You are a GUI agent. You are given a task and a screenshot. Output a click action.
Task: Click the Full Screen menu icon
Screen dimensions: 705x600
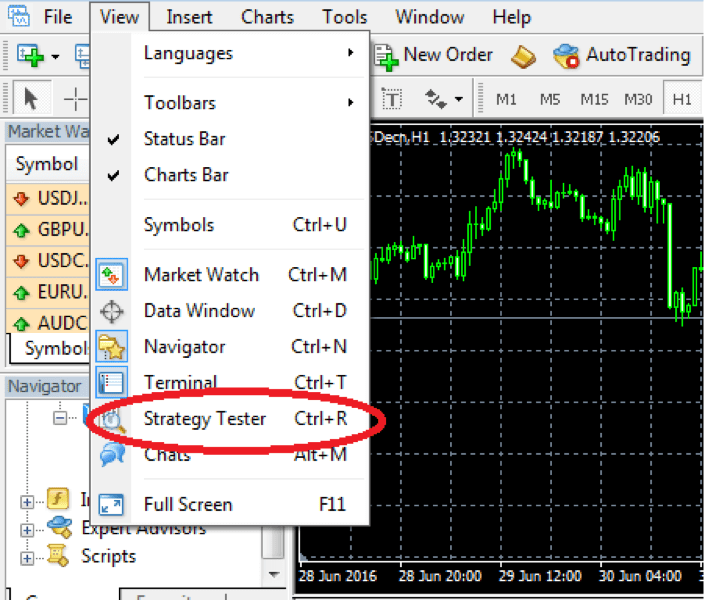click(111, 504)
